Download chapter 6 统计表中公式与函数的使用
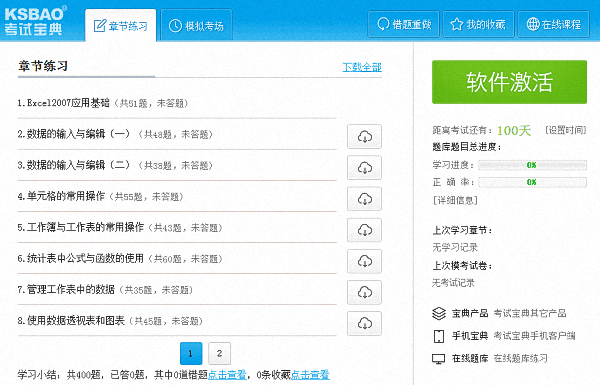The image size is (600, 385). coord(364,261)
